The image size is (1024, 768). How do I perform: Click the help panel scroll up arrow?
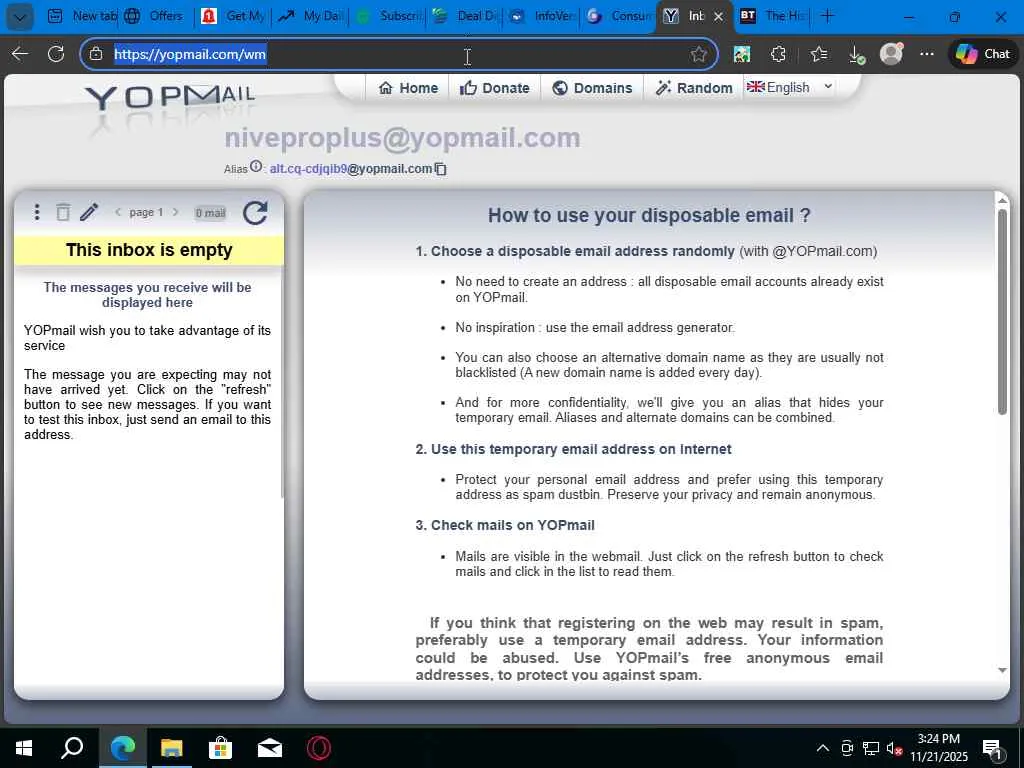coord(1002,199)
